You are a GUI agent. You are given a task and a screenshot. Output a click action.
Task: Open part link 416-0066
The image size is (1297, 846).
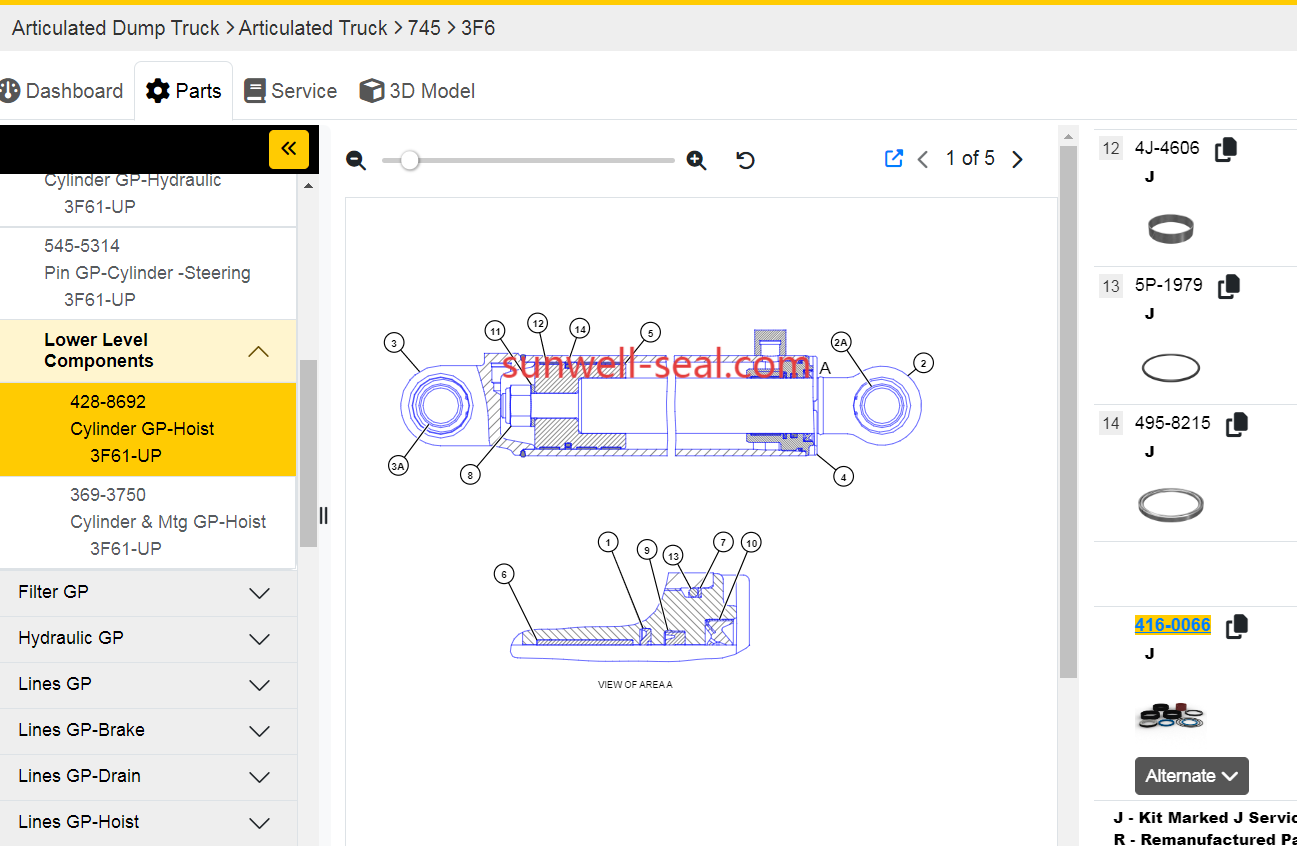point(1172,625)
